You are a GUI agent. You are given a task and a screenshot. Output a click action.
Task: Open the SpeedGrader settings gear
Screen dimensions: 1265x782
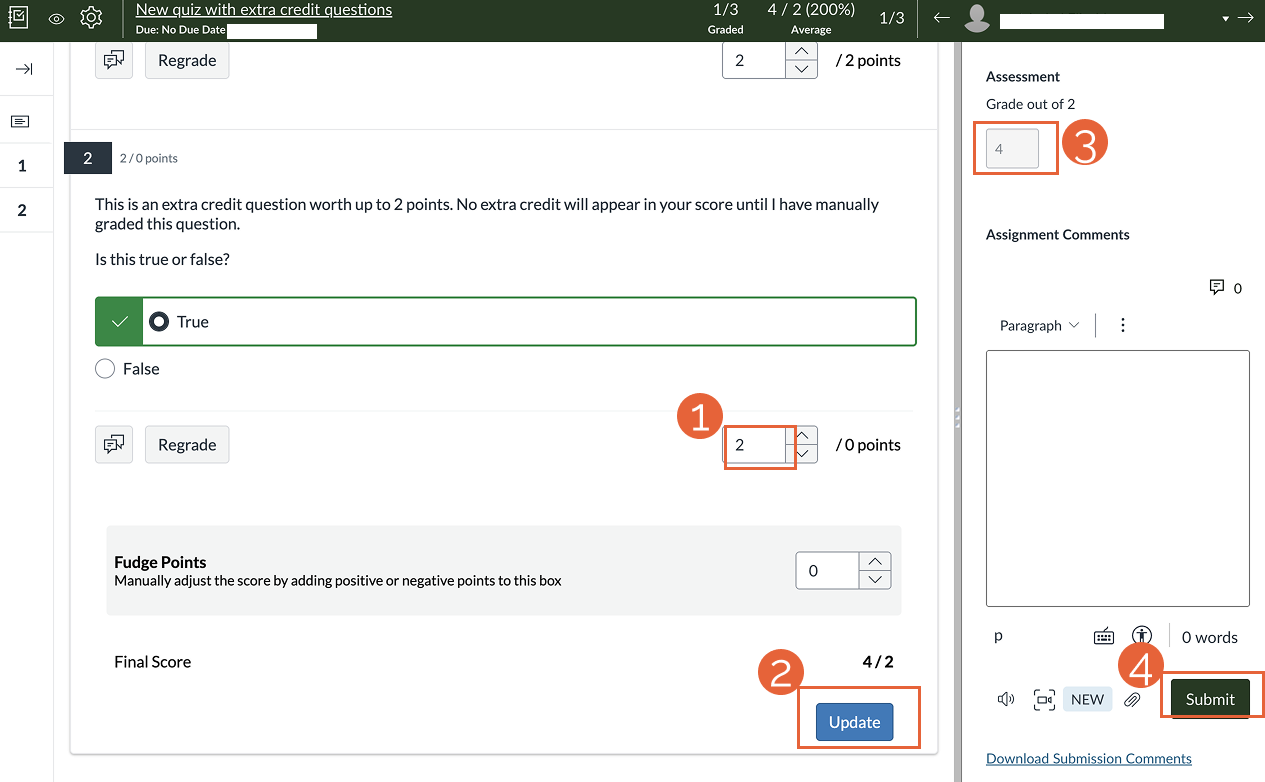(91, 17)
